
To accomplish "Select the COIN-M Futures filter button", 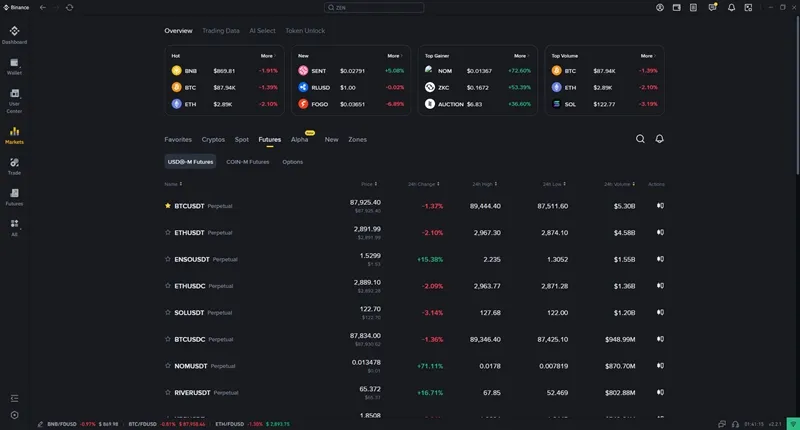I will tap(247, 161).
